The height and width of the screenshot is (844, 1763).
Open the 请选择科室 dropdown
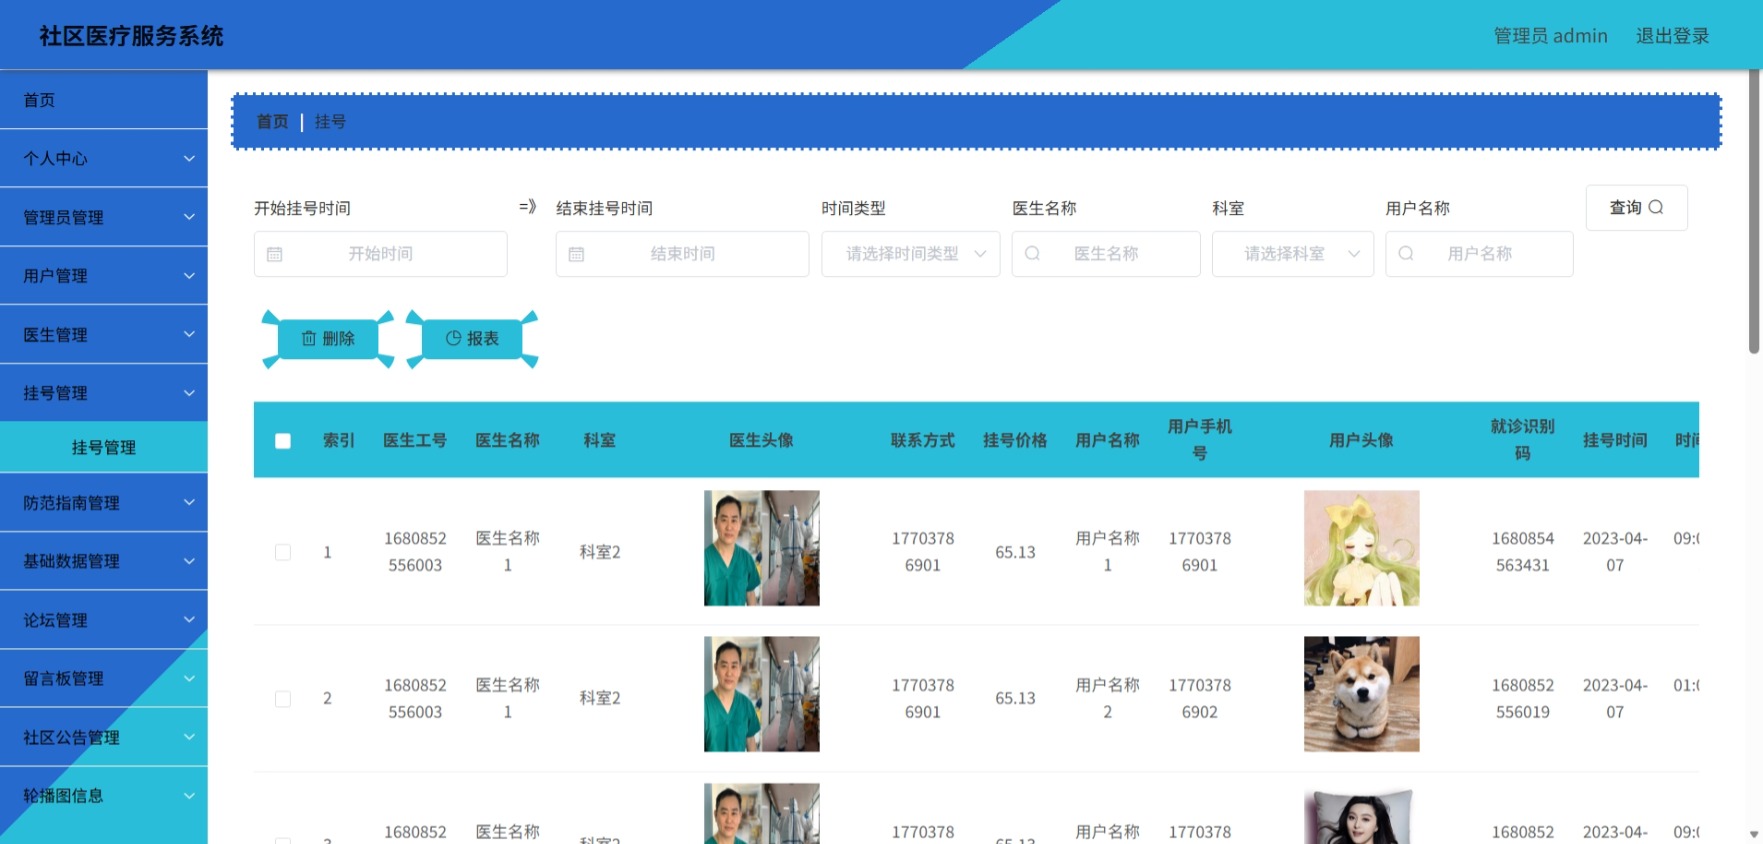coord(1293,254)
